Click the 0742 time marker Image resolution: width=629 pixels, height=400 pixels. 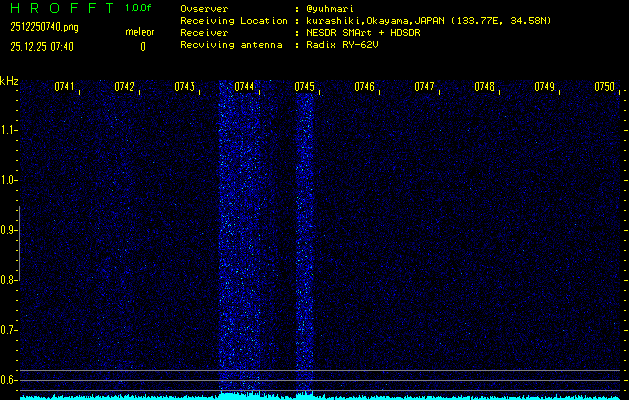[x=124, y=87]
